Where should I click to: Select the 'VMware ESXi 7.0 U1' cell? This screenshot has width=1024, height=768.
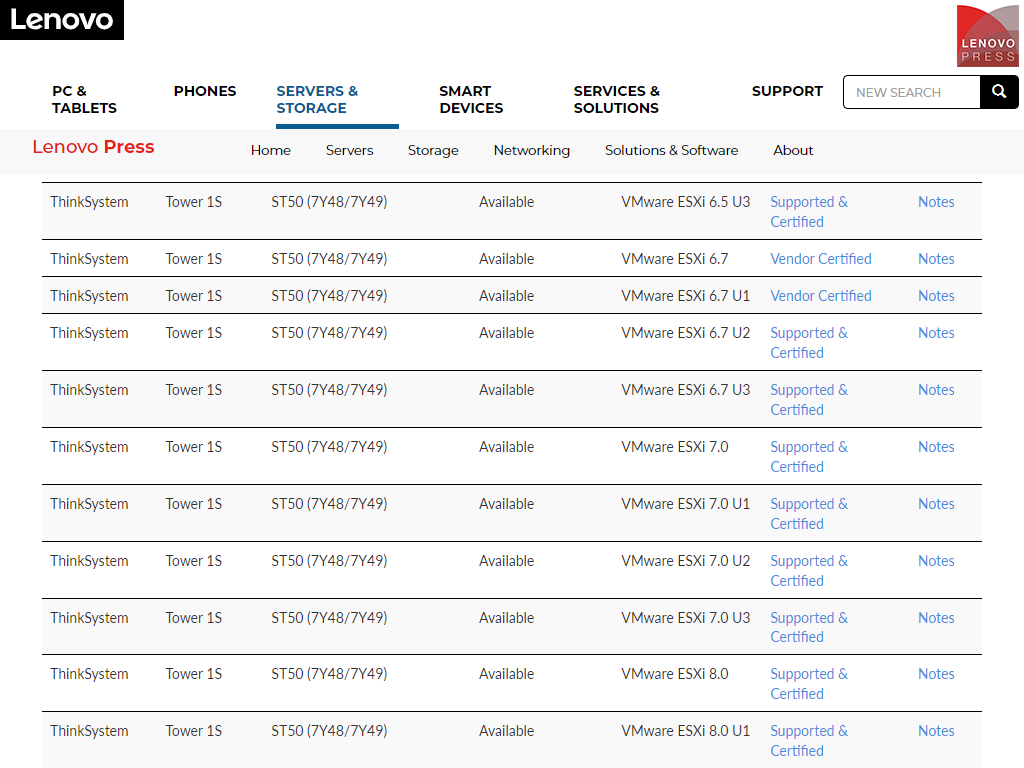[685, 504]
